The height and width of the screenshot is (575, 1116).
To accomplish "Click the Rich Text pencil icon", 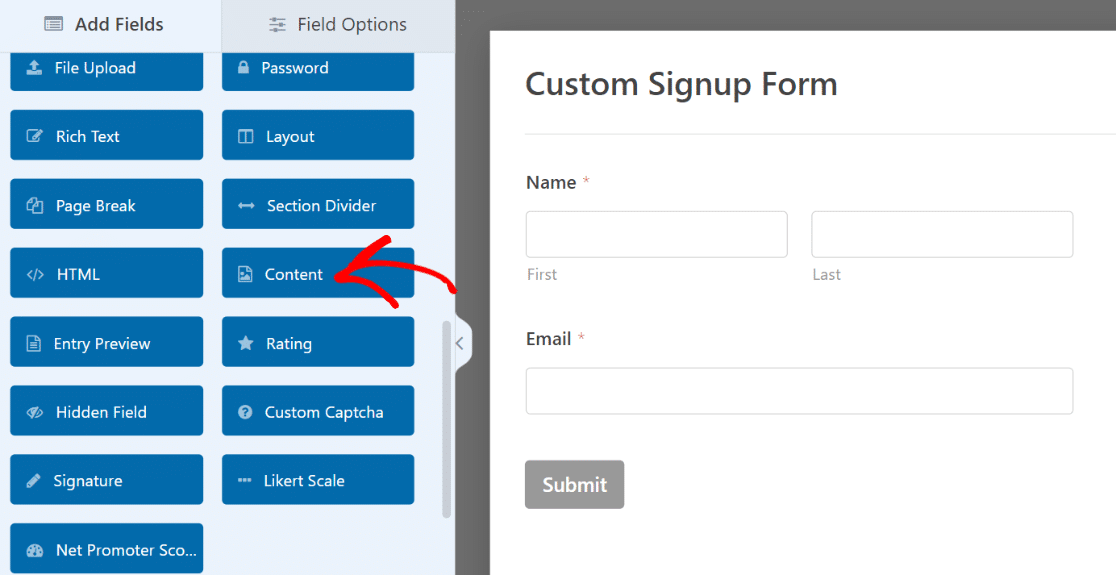I will coord(35,137).
